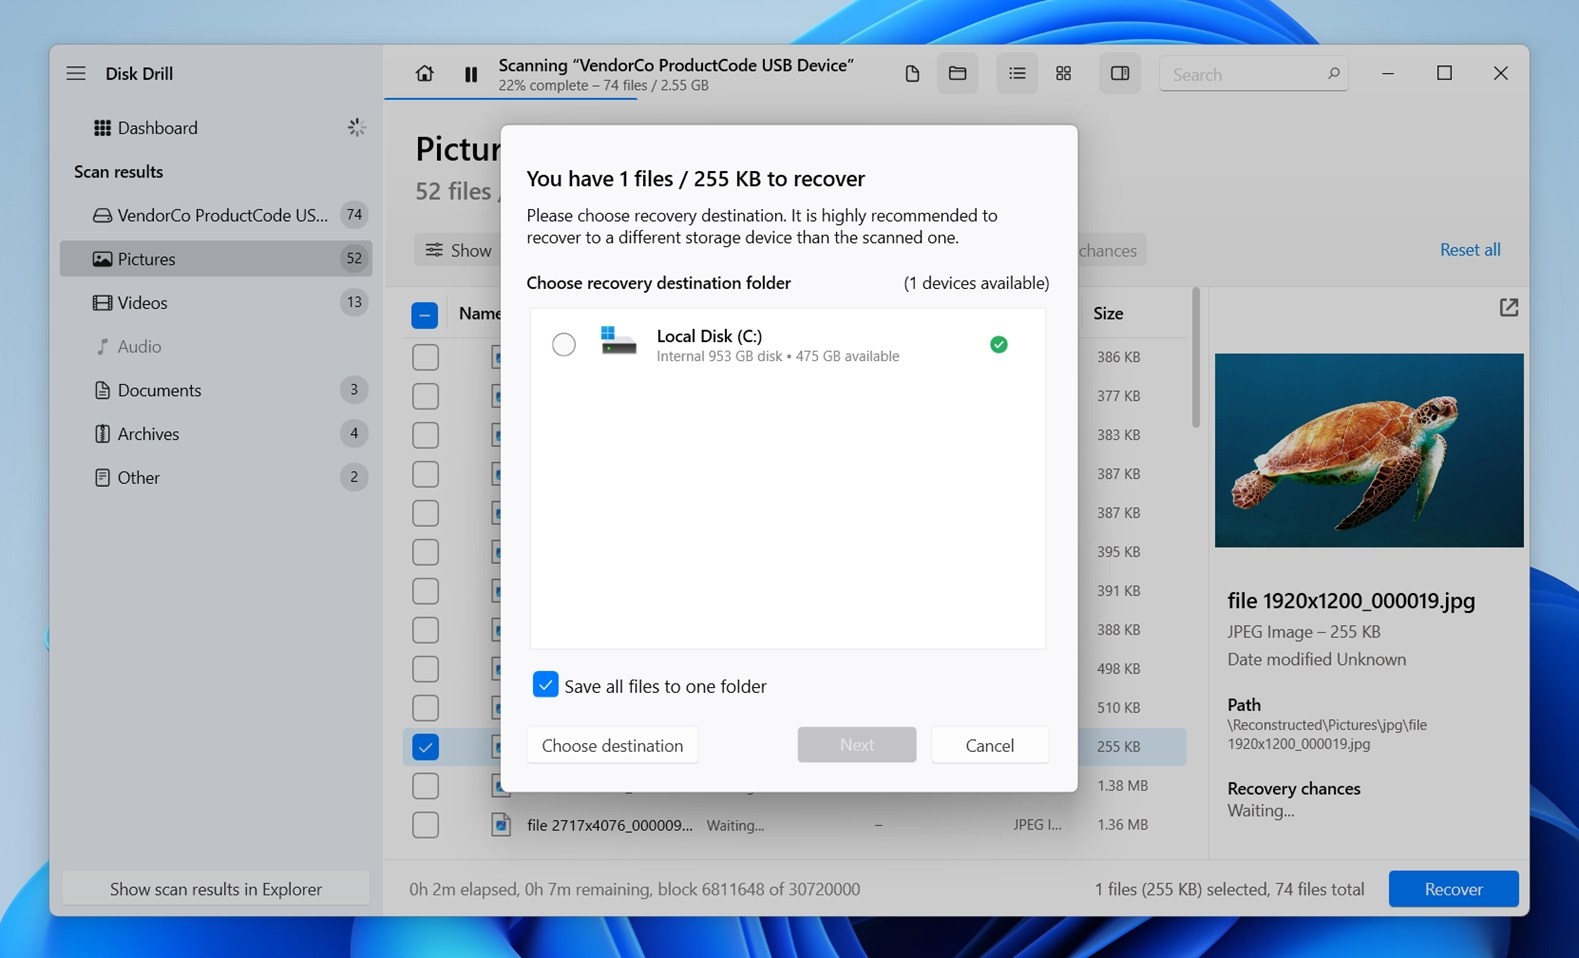Click the Home icon in toolbar

point(424,74)
